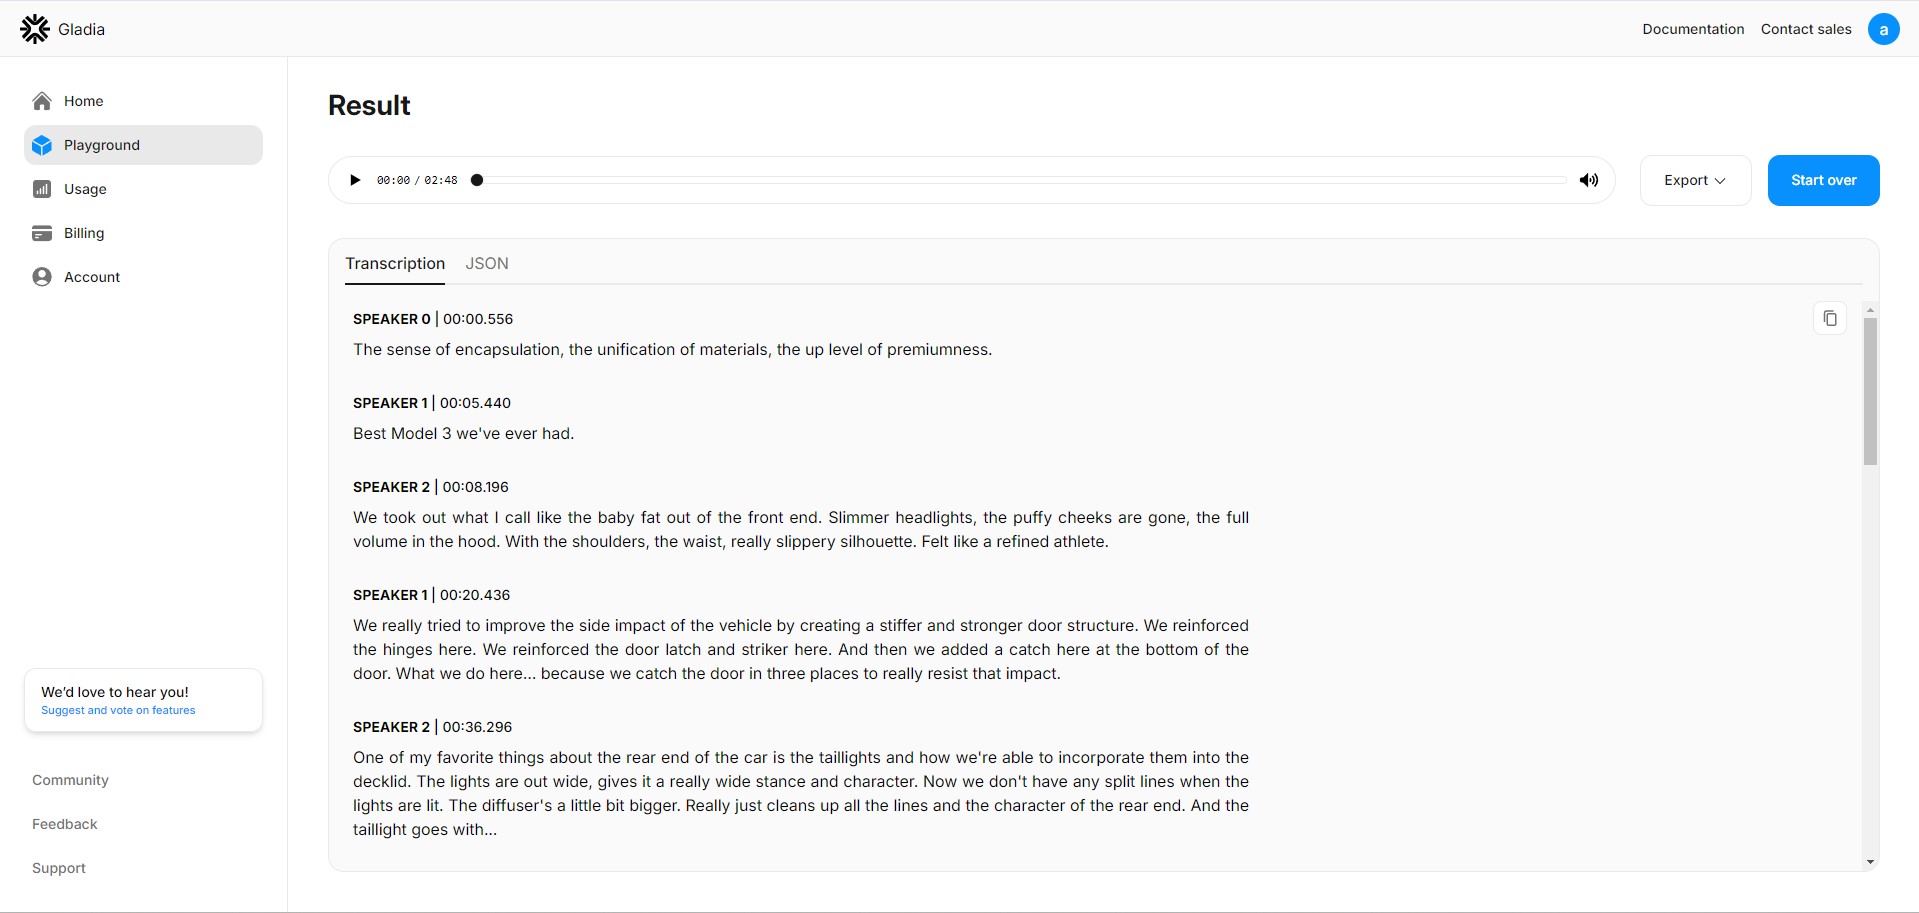Click the Start over button
This screenshot has width=1919, height=913.
coord(1824,180)
